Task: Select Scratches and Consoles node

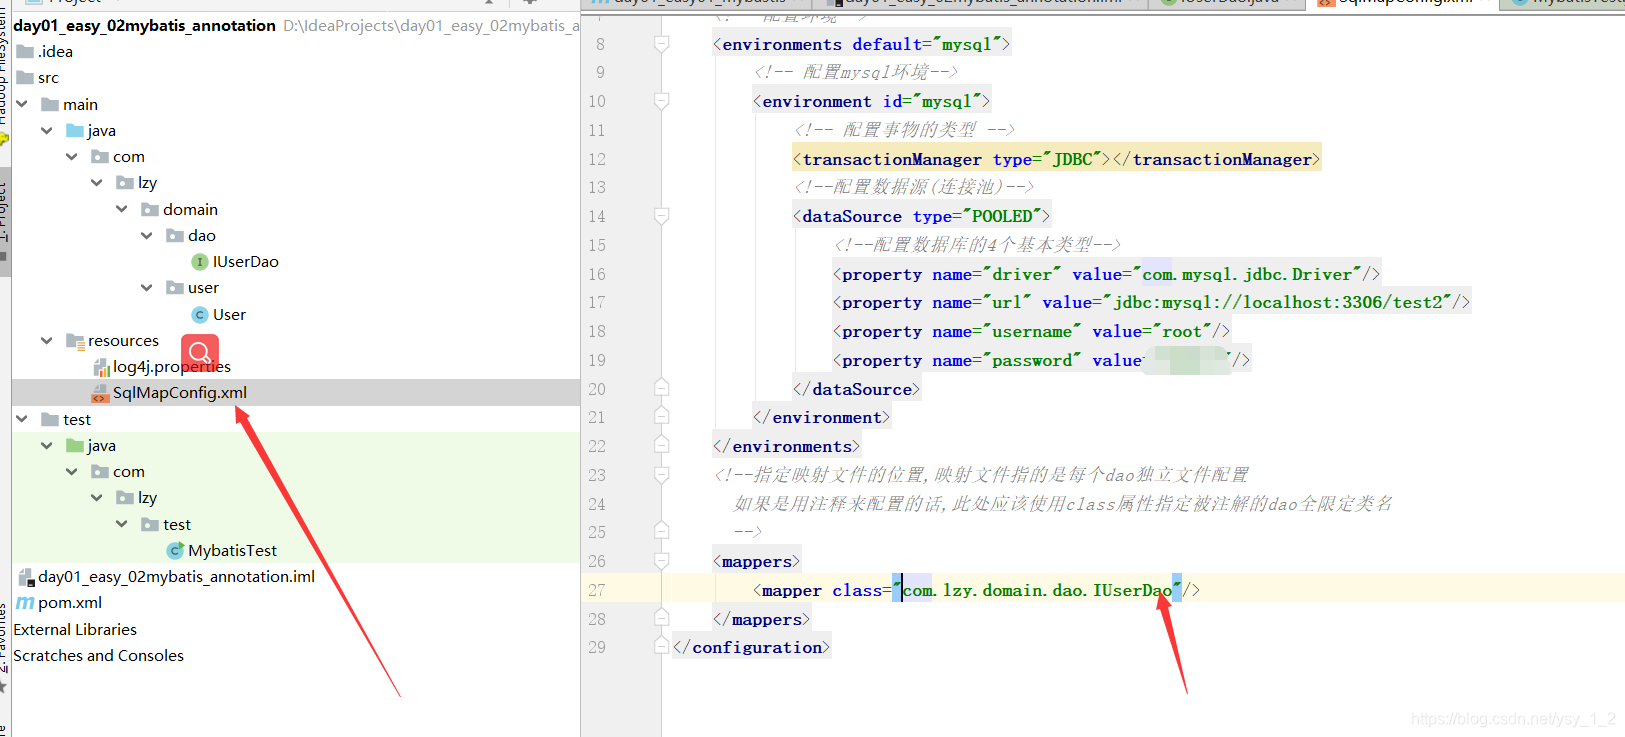Action: [99, 655]
